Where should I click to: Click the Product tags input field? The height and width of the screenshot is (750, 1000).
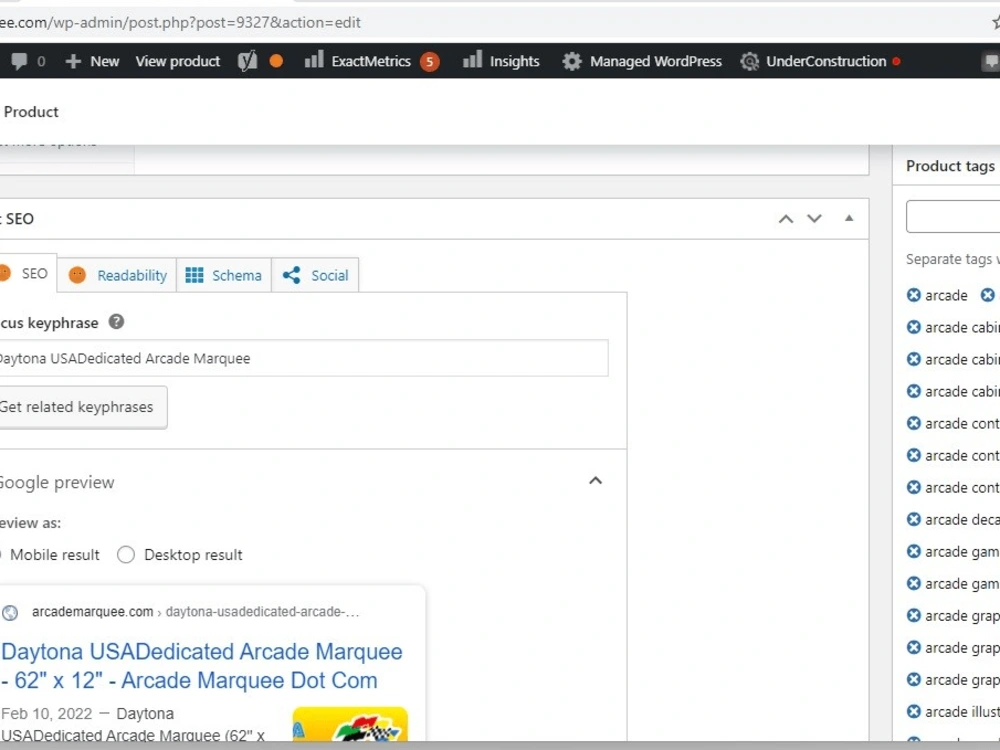pyautogui.click(x=953, y=216)
